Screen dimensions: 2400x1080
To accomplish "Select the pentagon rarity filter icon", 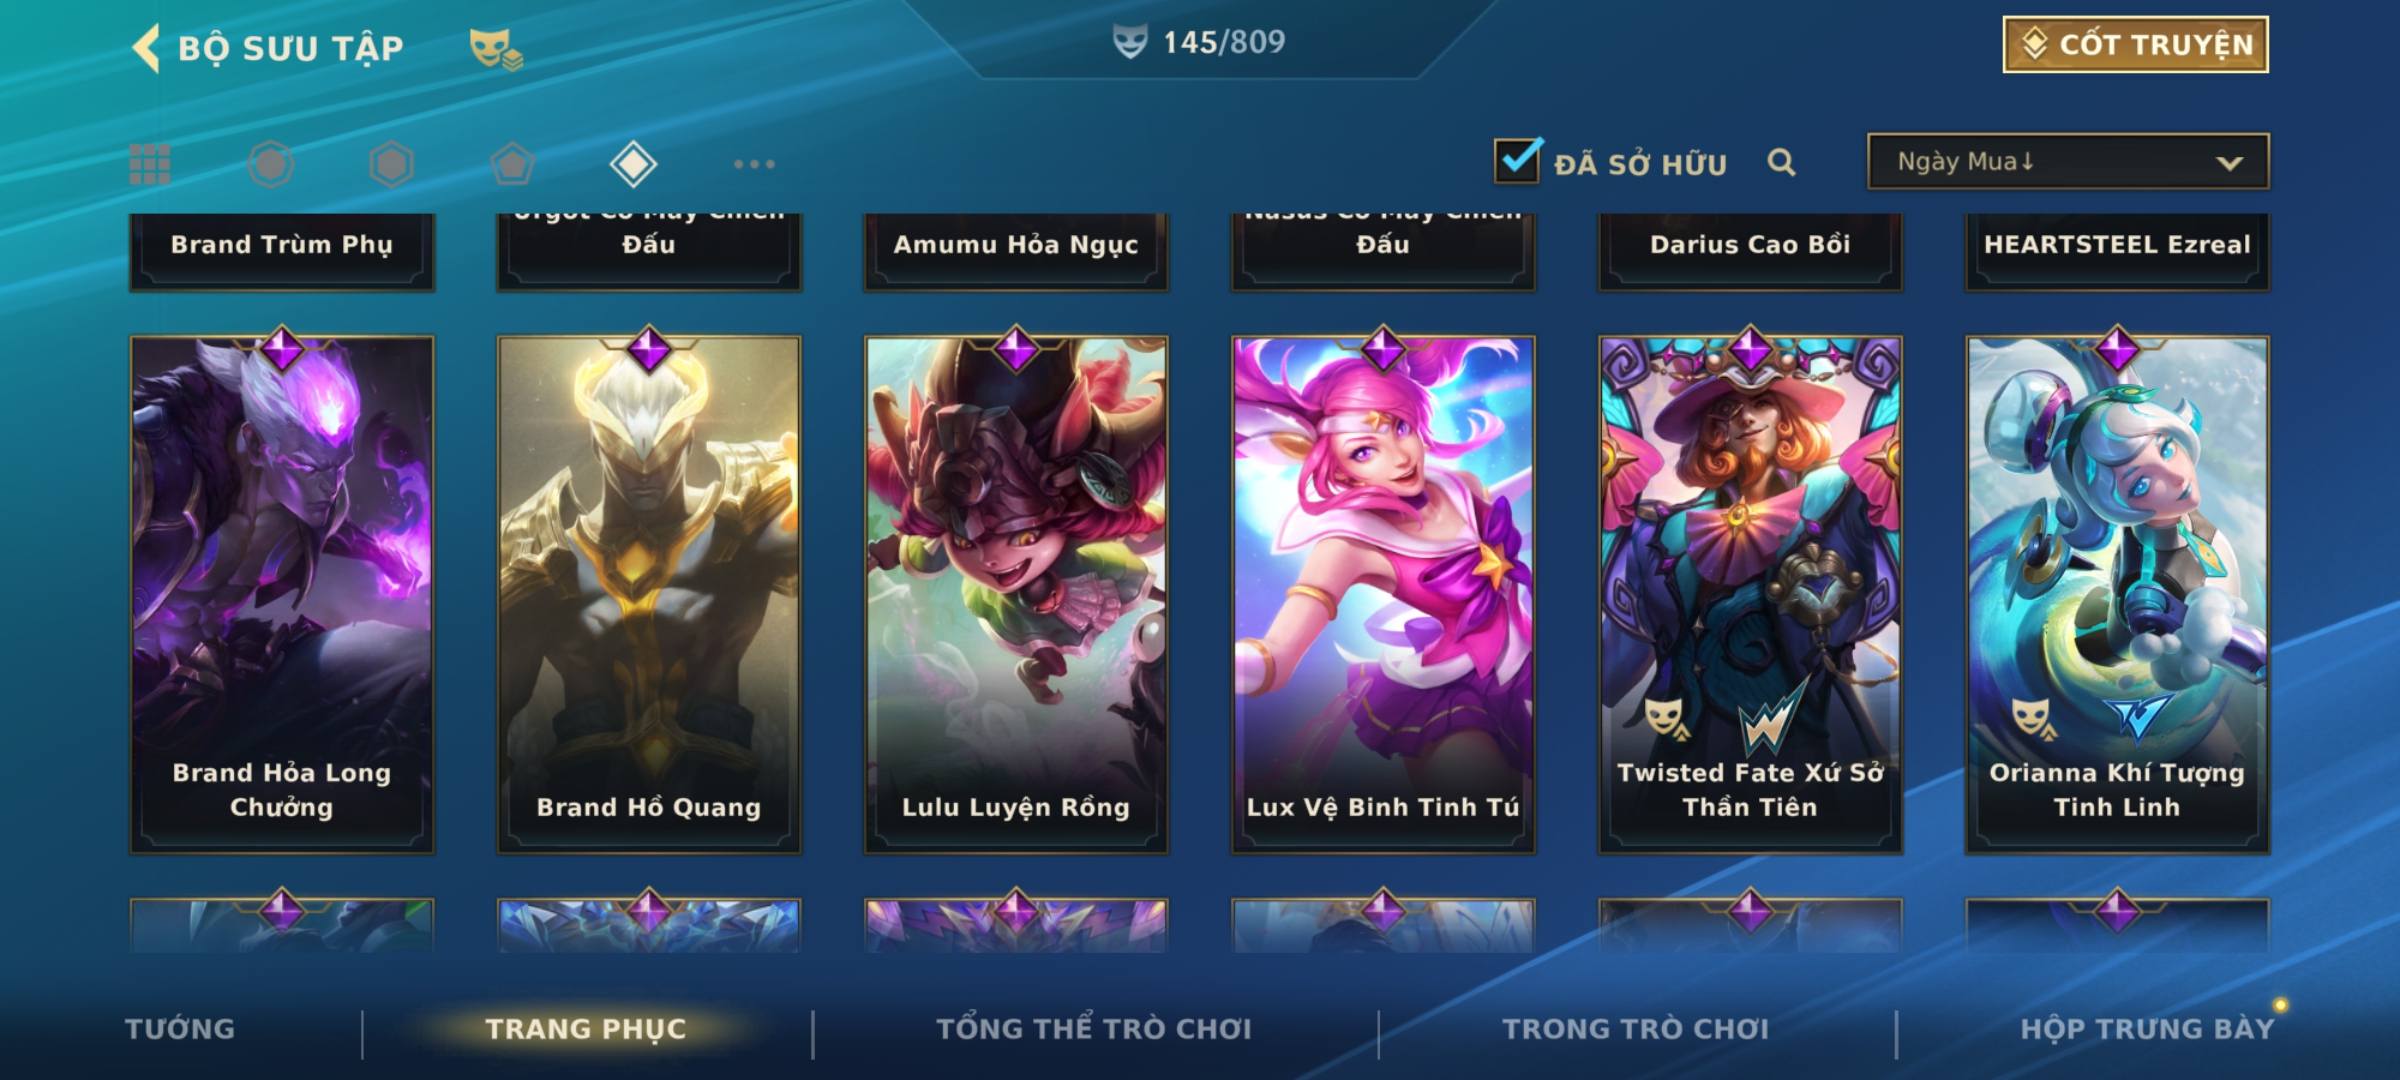I will coord(512,164).
